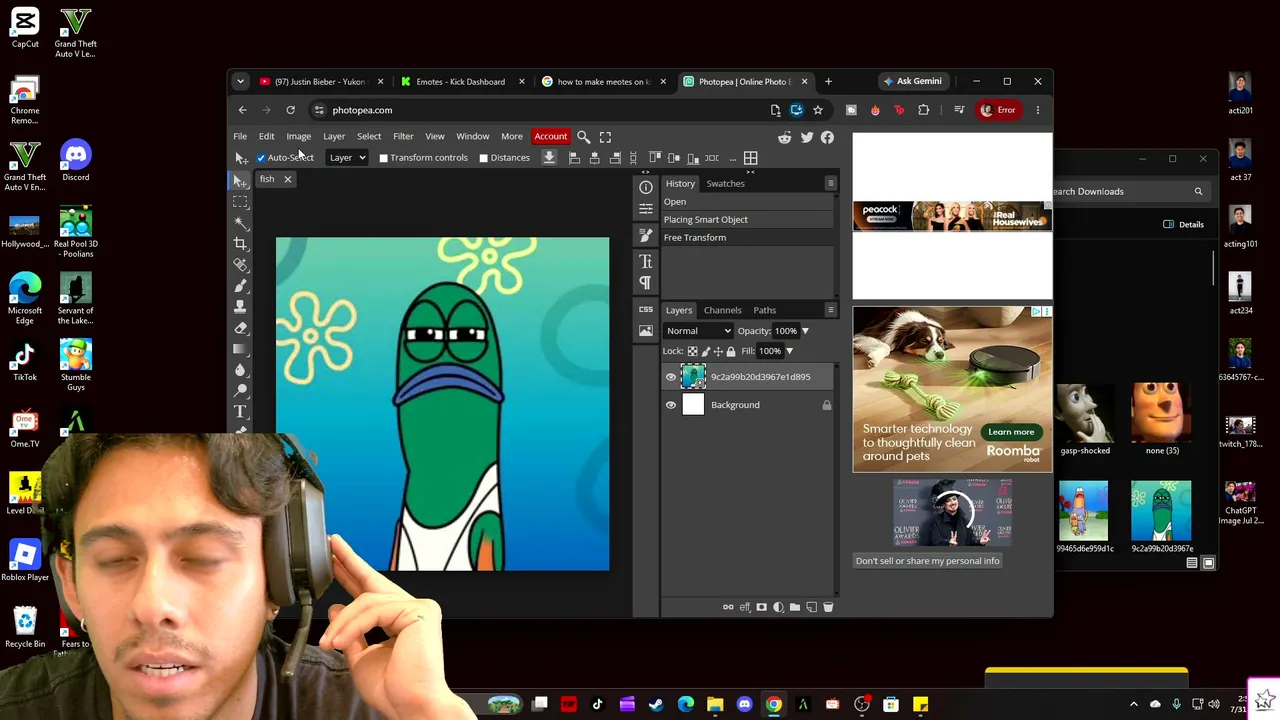The image size is (1280, 720).
Task: Hide the 9c2a99b20d3967e1d895 layer
Action: click(x=671, y=377)
